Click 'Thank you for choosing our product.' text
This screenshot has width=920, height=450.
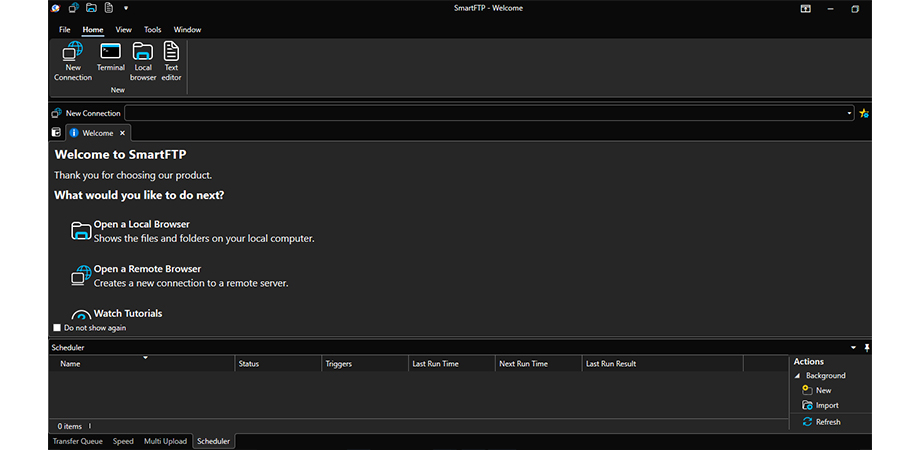point(133,175)
